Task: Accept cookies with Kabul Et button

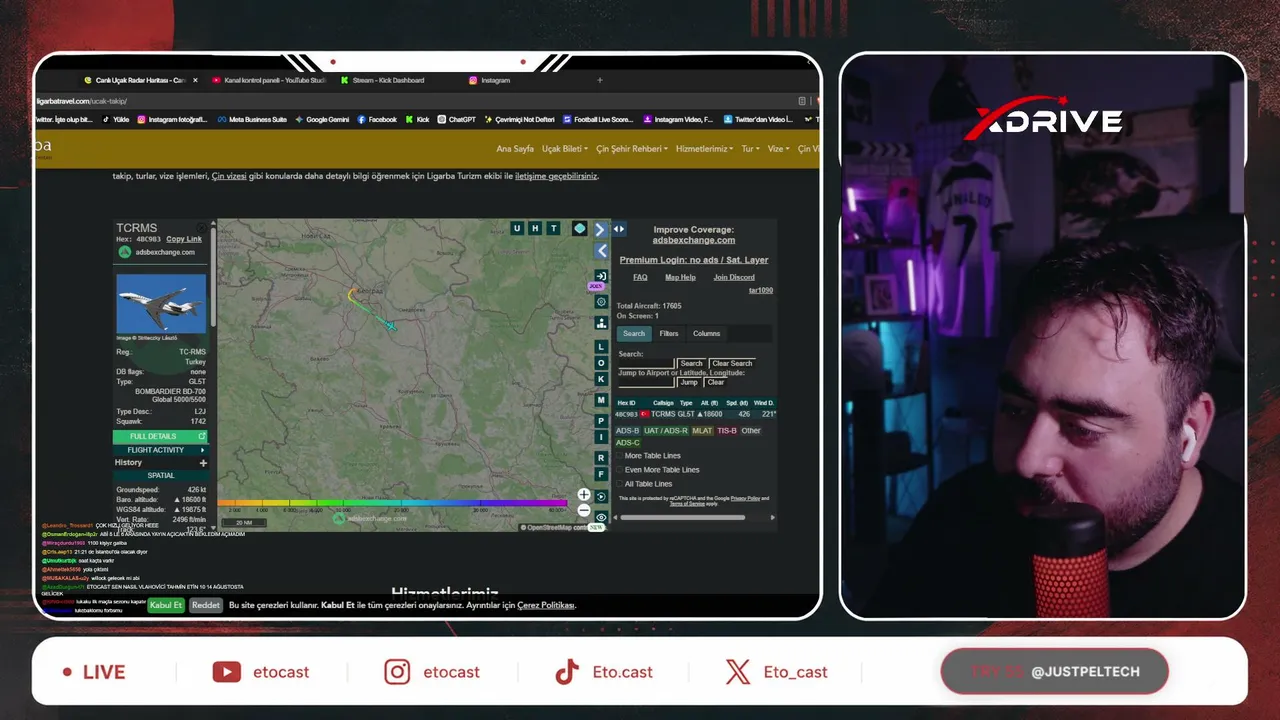Action: 166,605
